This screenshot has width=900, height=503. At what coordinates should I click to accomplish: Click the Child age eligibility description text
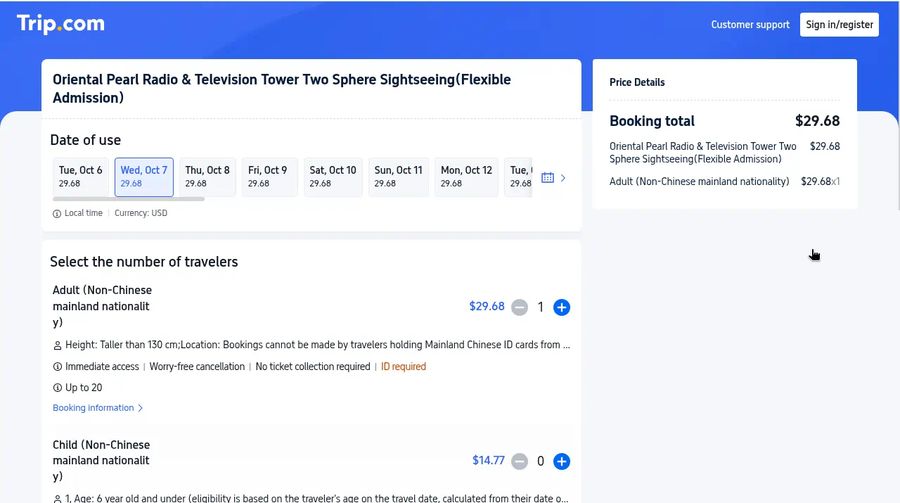pos(317,498)
